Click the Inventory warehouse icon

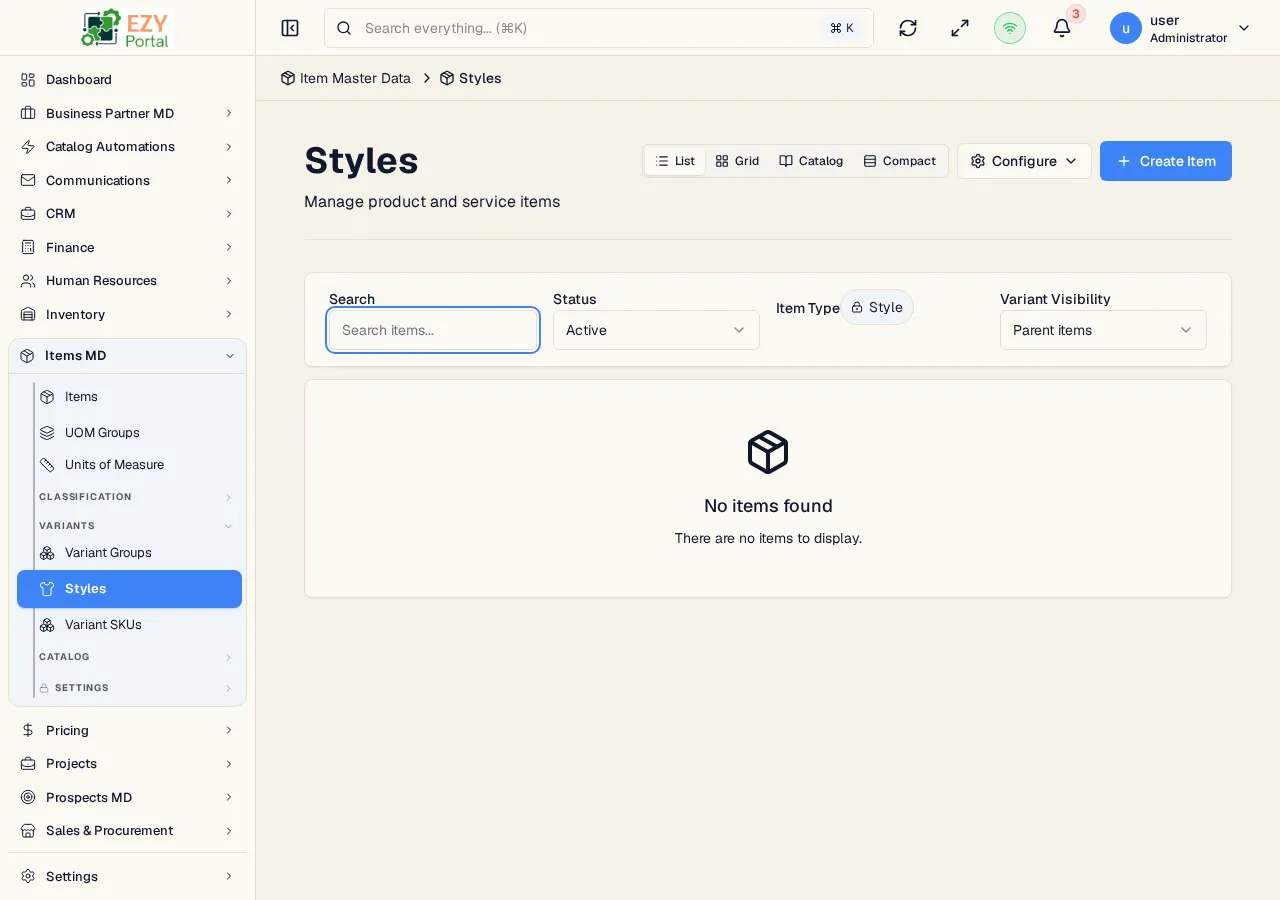coord(28,314)
